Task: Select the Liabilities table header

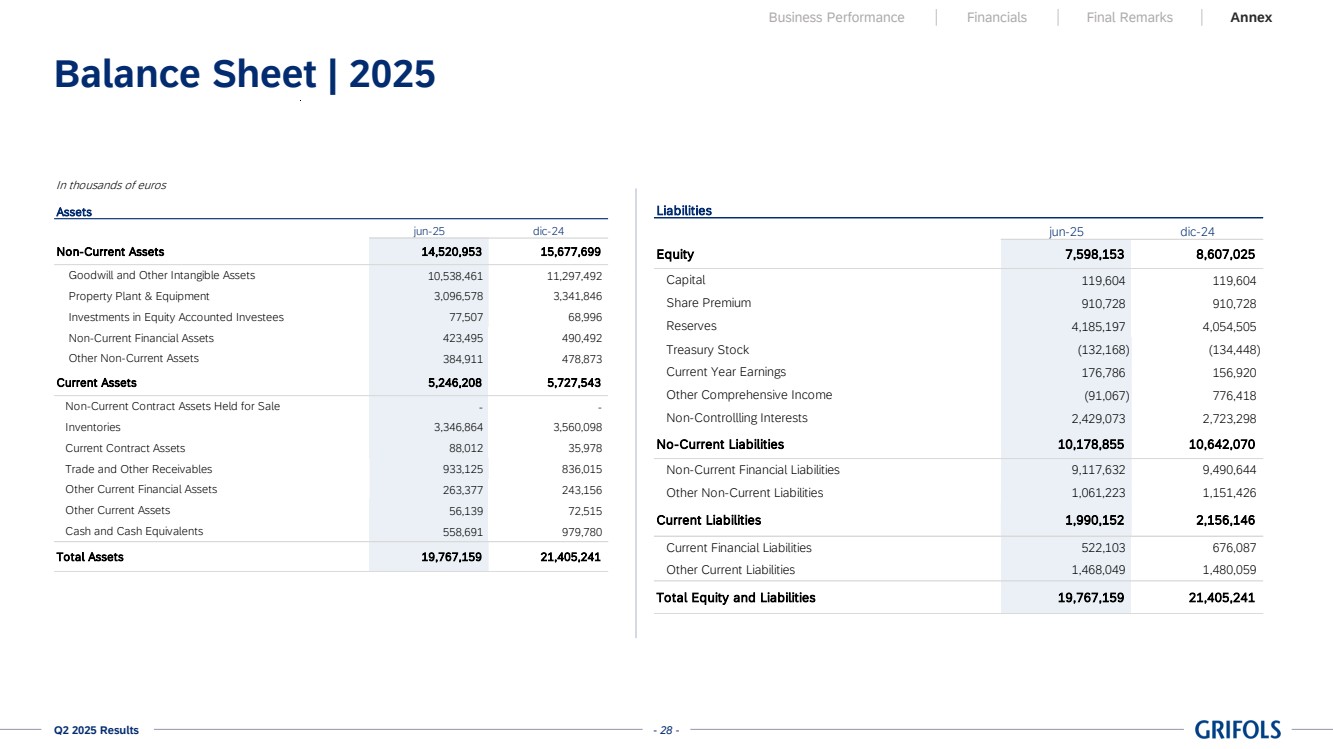Action: [684, 211]
